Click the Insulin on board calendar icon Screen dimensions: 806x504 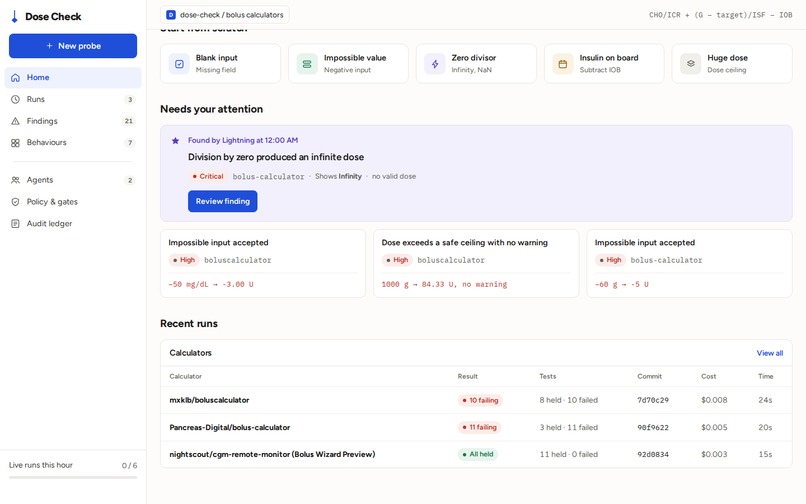pyautogui.click(x=562, y=64)
